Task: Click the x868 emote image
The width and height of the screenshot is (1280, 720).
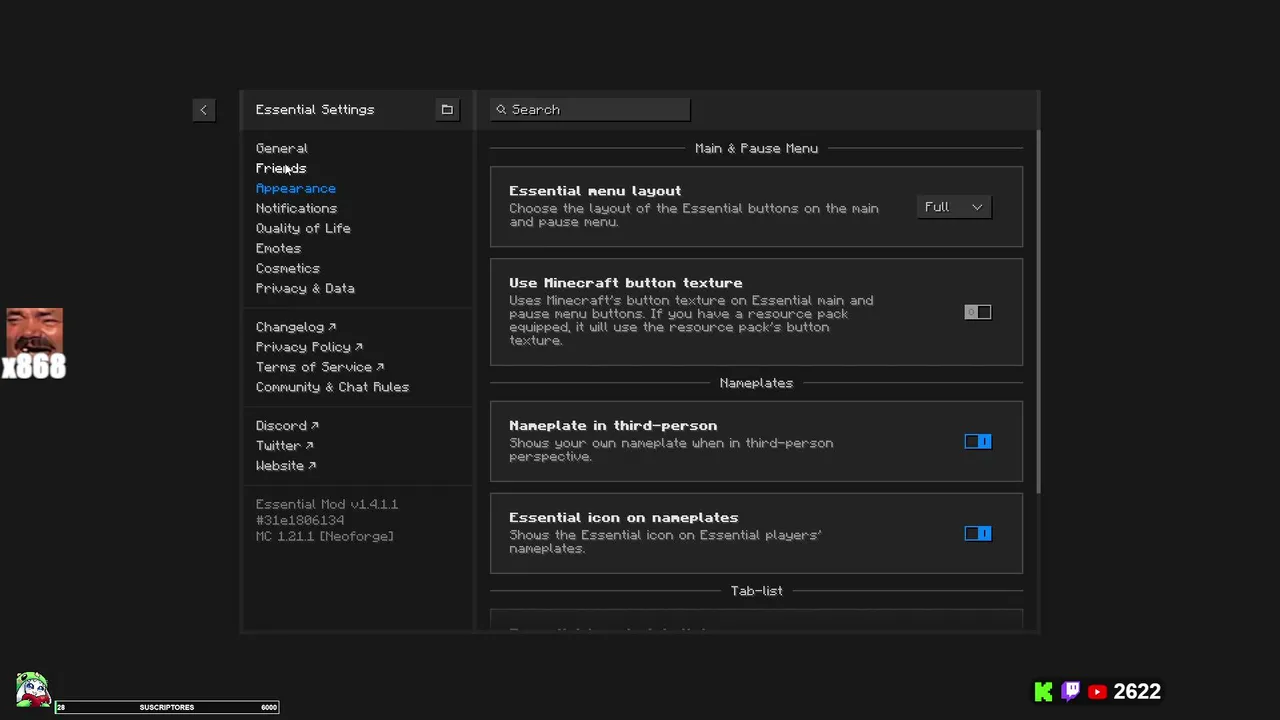Action: pos(34,343)
